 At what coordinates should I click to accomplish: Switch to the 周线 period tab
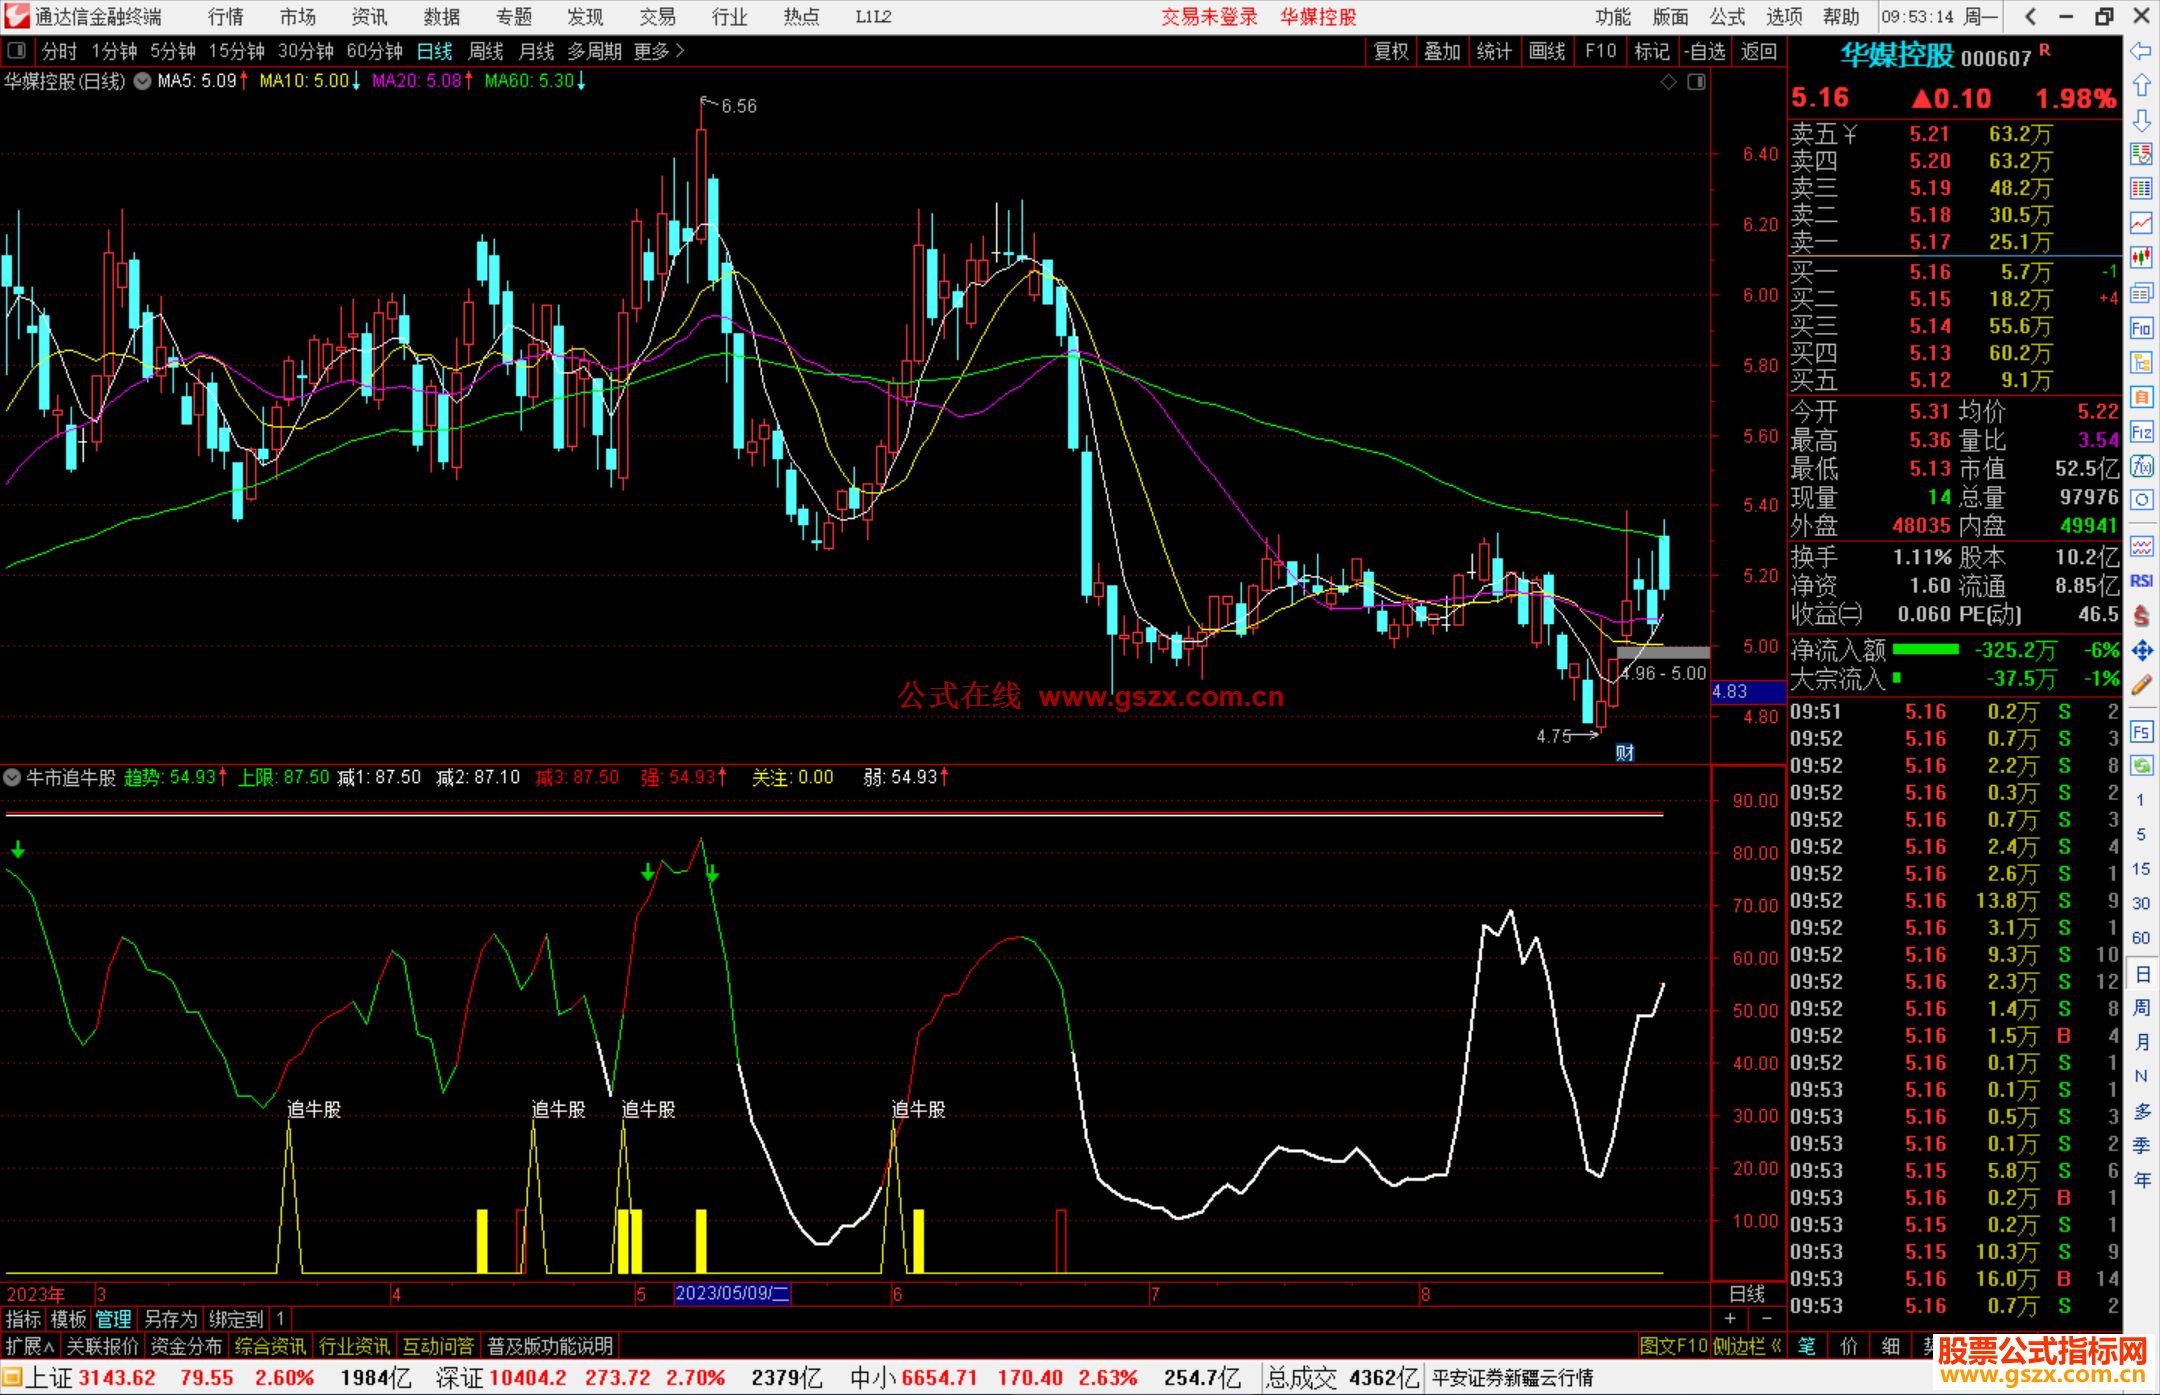click(x=486, y=51)
